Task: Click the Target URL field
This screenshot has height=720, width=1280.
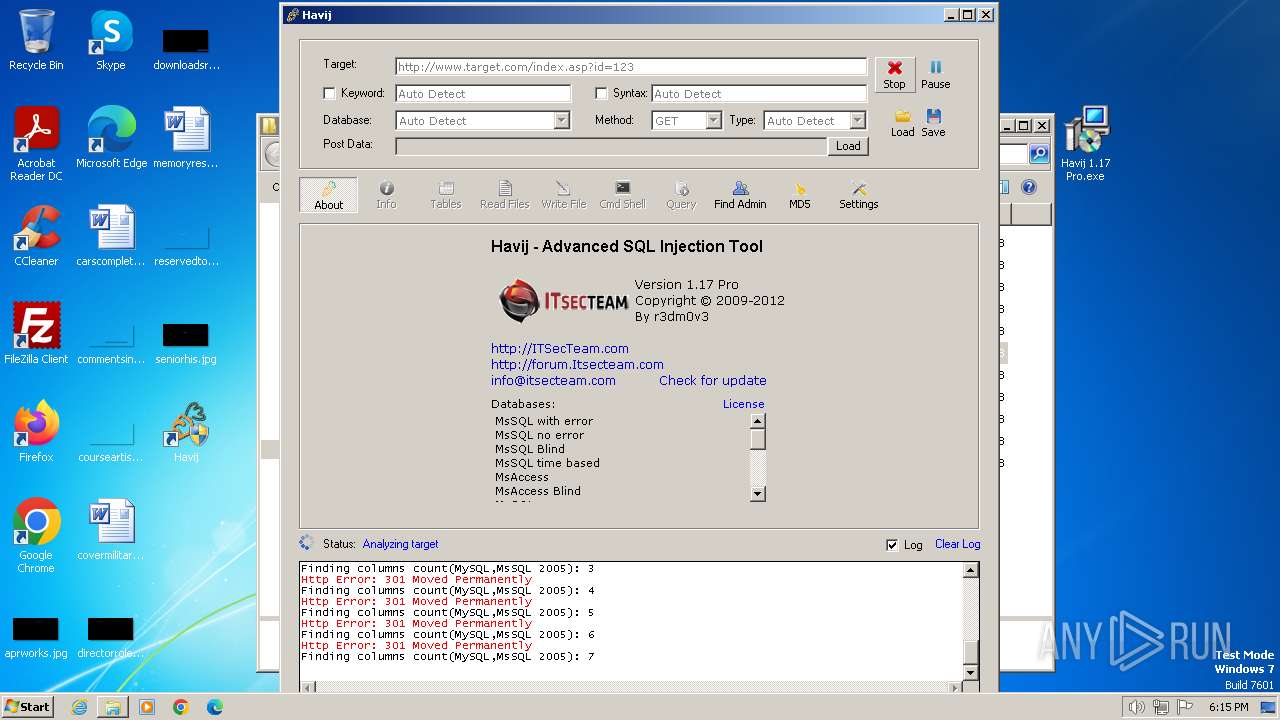Action: pos(631,67)
